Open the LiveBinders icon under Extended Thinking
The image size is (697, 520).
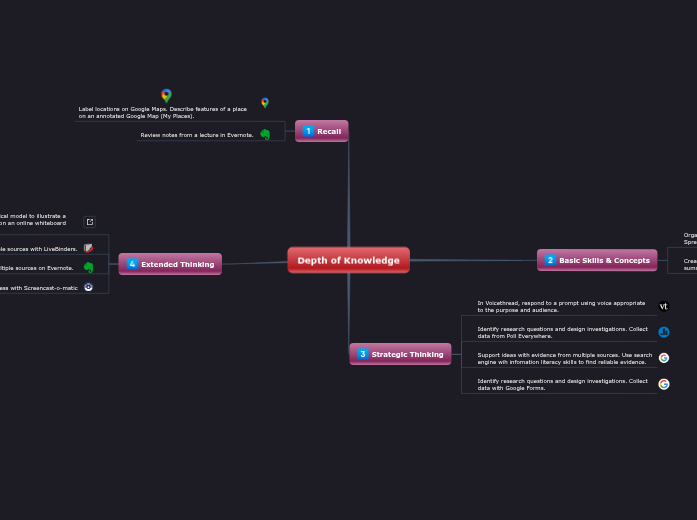point(89,248)
